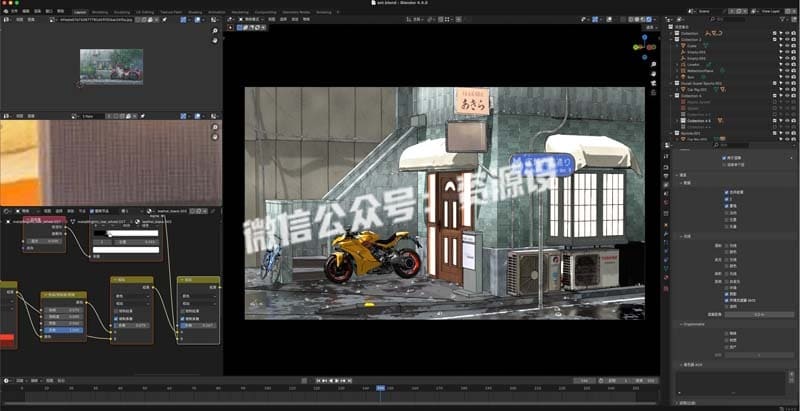This screenshot has width=800, height=411.
Task: Click the blue current frame marker on timeline
Action: 381,388
